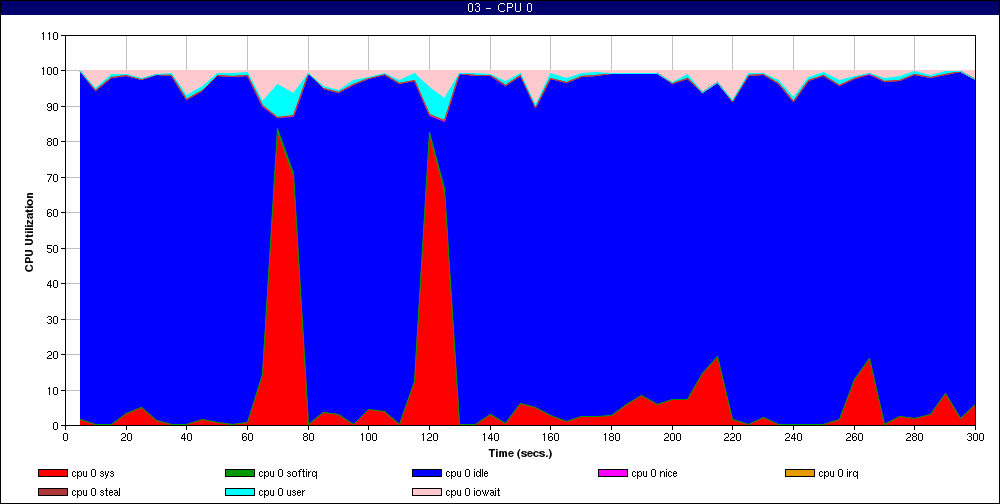Click the green cpu 0 softirq legend swatch
Image resolution: width=1000 pixels, height=504 pixels.
pos(240,473)
